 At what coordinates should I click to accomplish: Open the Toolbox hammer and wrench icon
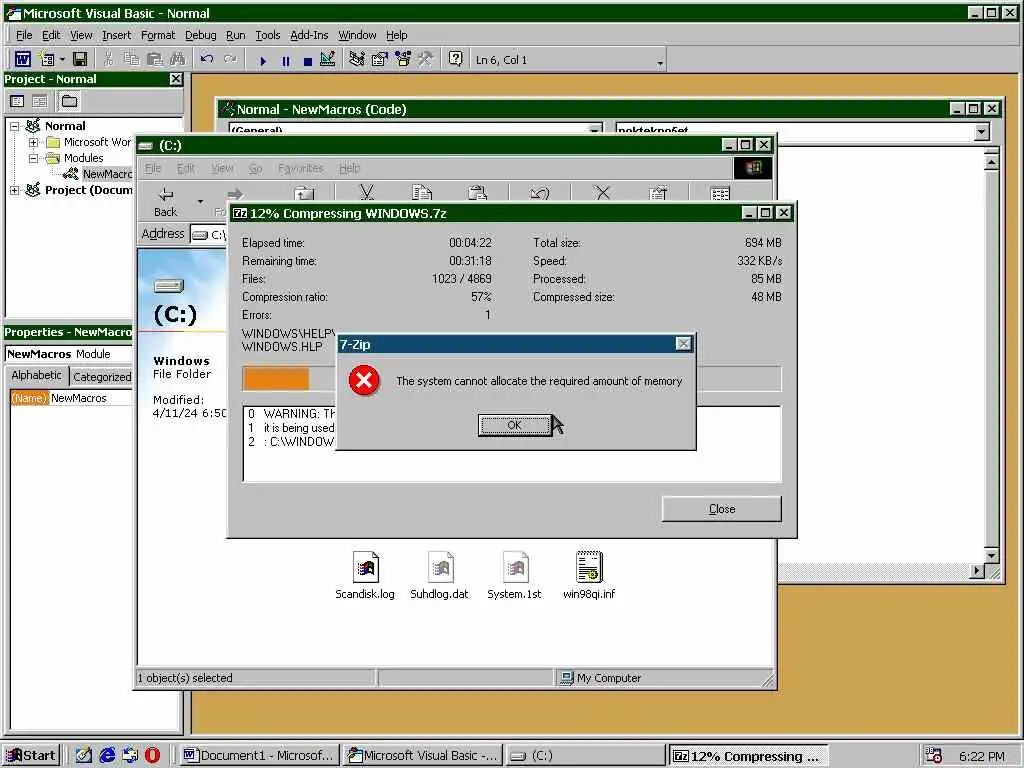pyautogui.click(x=426, y=59)
